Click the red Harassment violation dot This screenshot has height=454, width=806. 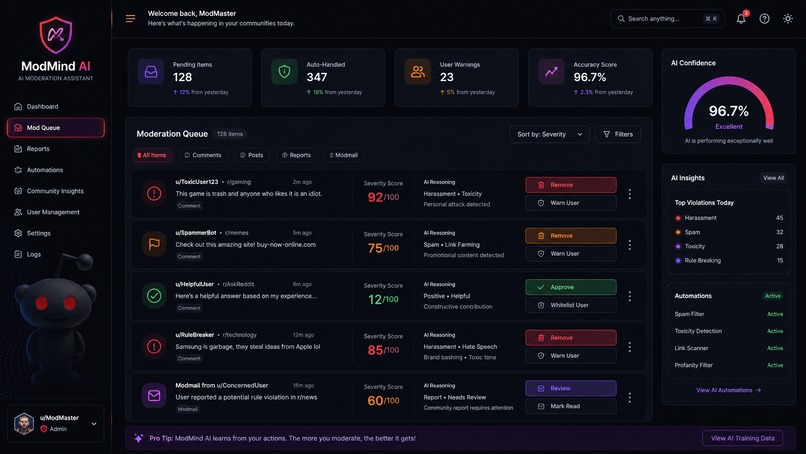click(x=678, y=218)
